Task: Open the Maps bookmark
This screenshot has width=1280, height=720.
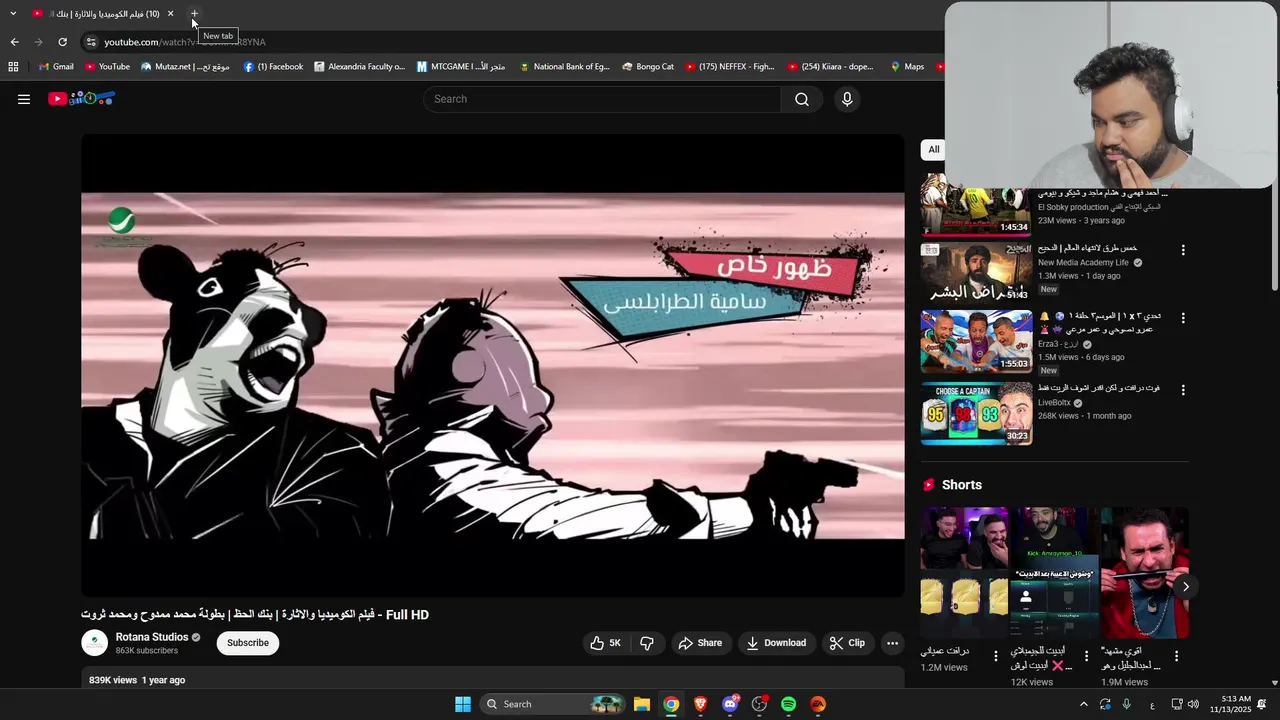Action: click(907, 67)
